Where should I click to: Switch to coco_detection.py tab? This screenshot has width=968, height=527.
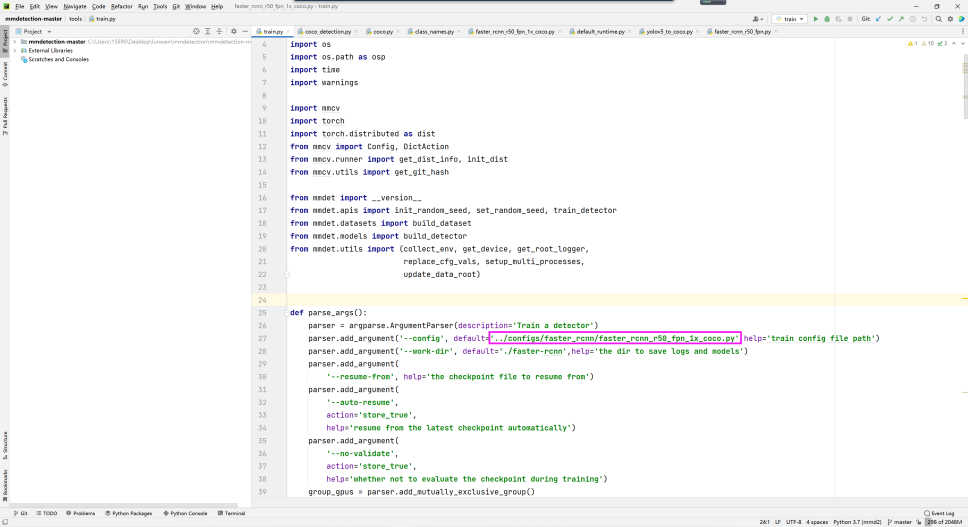(x=328, y=31)
